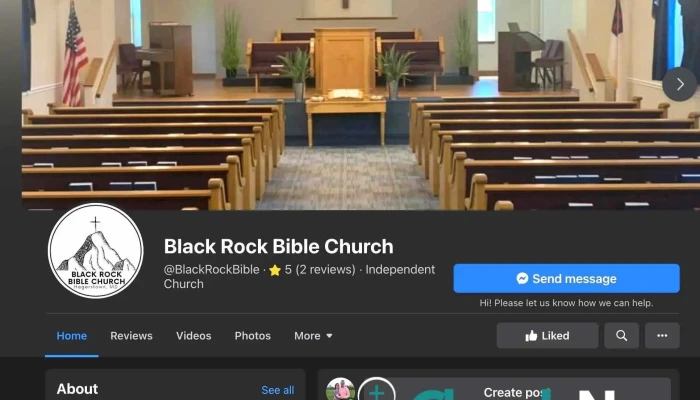The height and width of the screenshot is (400, 700).
Task: Open the 5 (2 reviews) rating
Action: point(320,270)
